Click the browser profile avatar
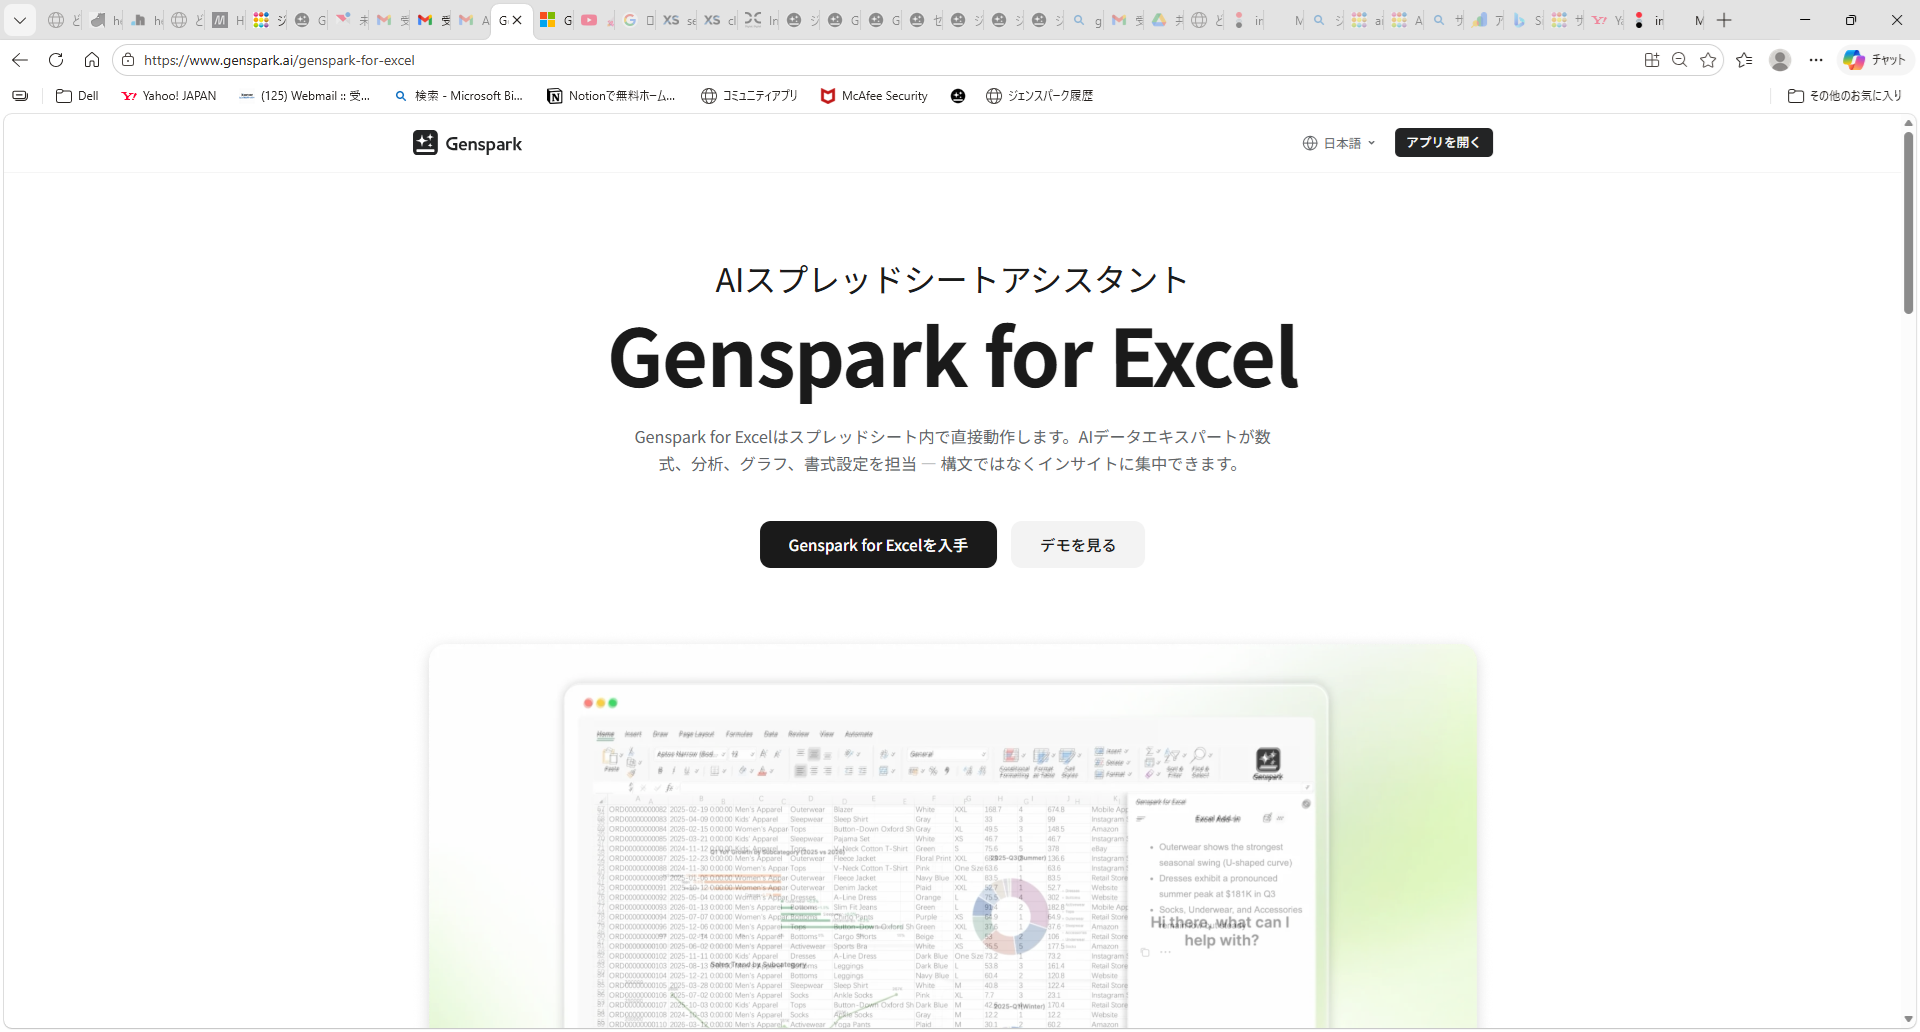 1781,60
